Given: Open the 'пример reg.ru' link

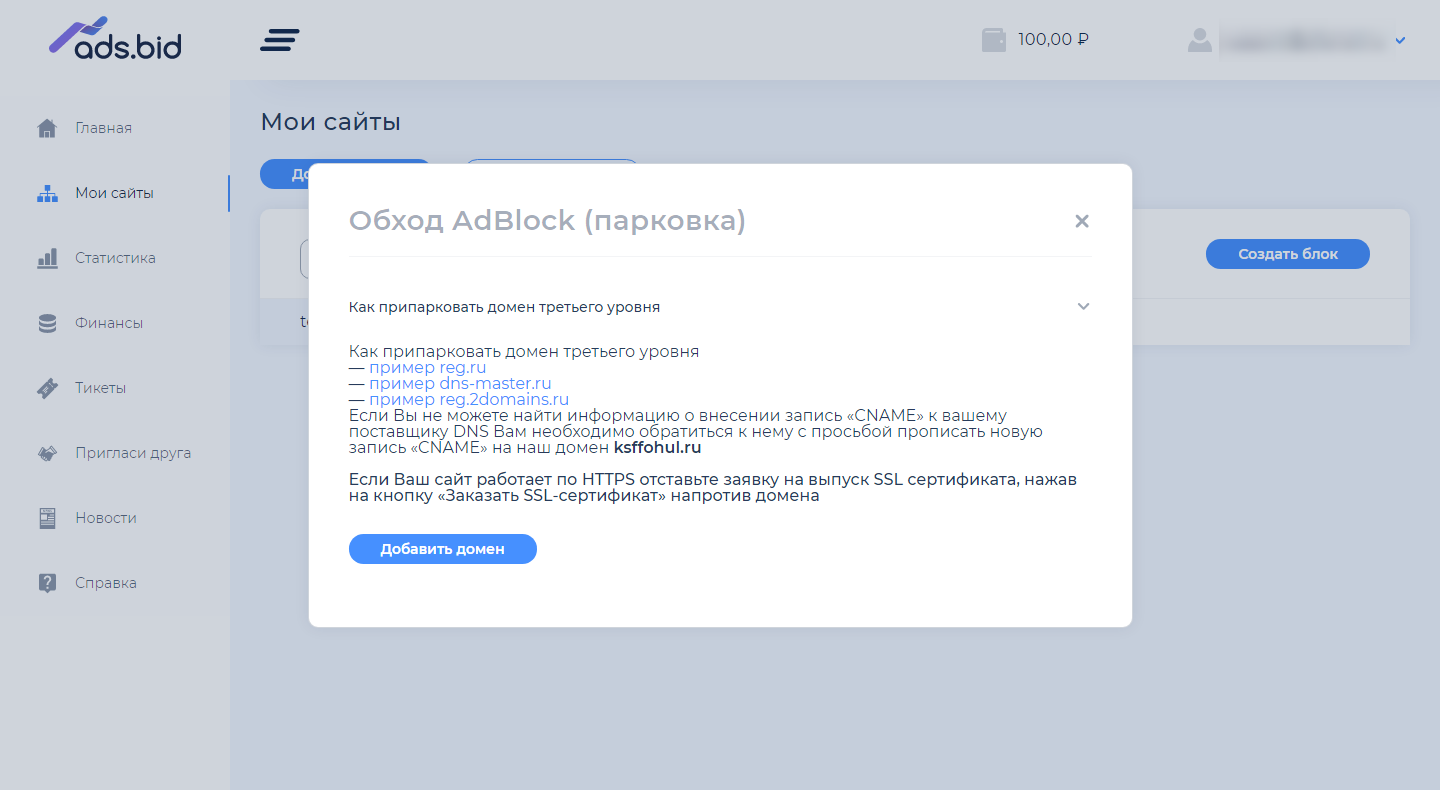Looking at the screenshot, I should point(428,367).
